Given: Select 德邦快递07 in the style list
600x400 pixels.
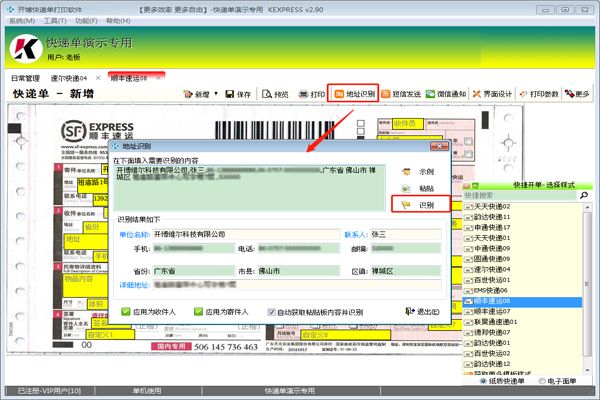Looking at the screenshot, I should click(x=523, y=332).
